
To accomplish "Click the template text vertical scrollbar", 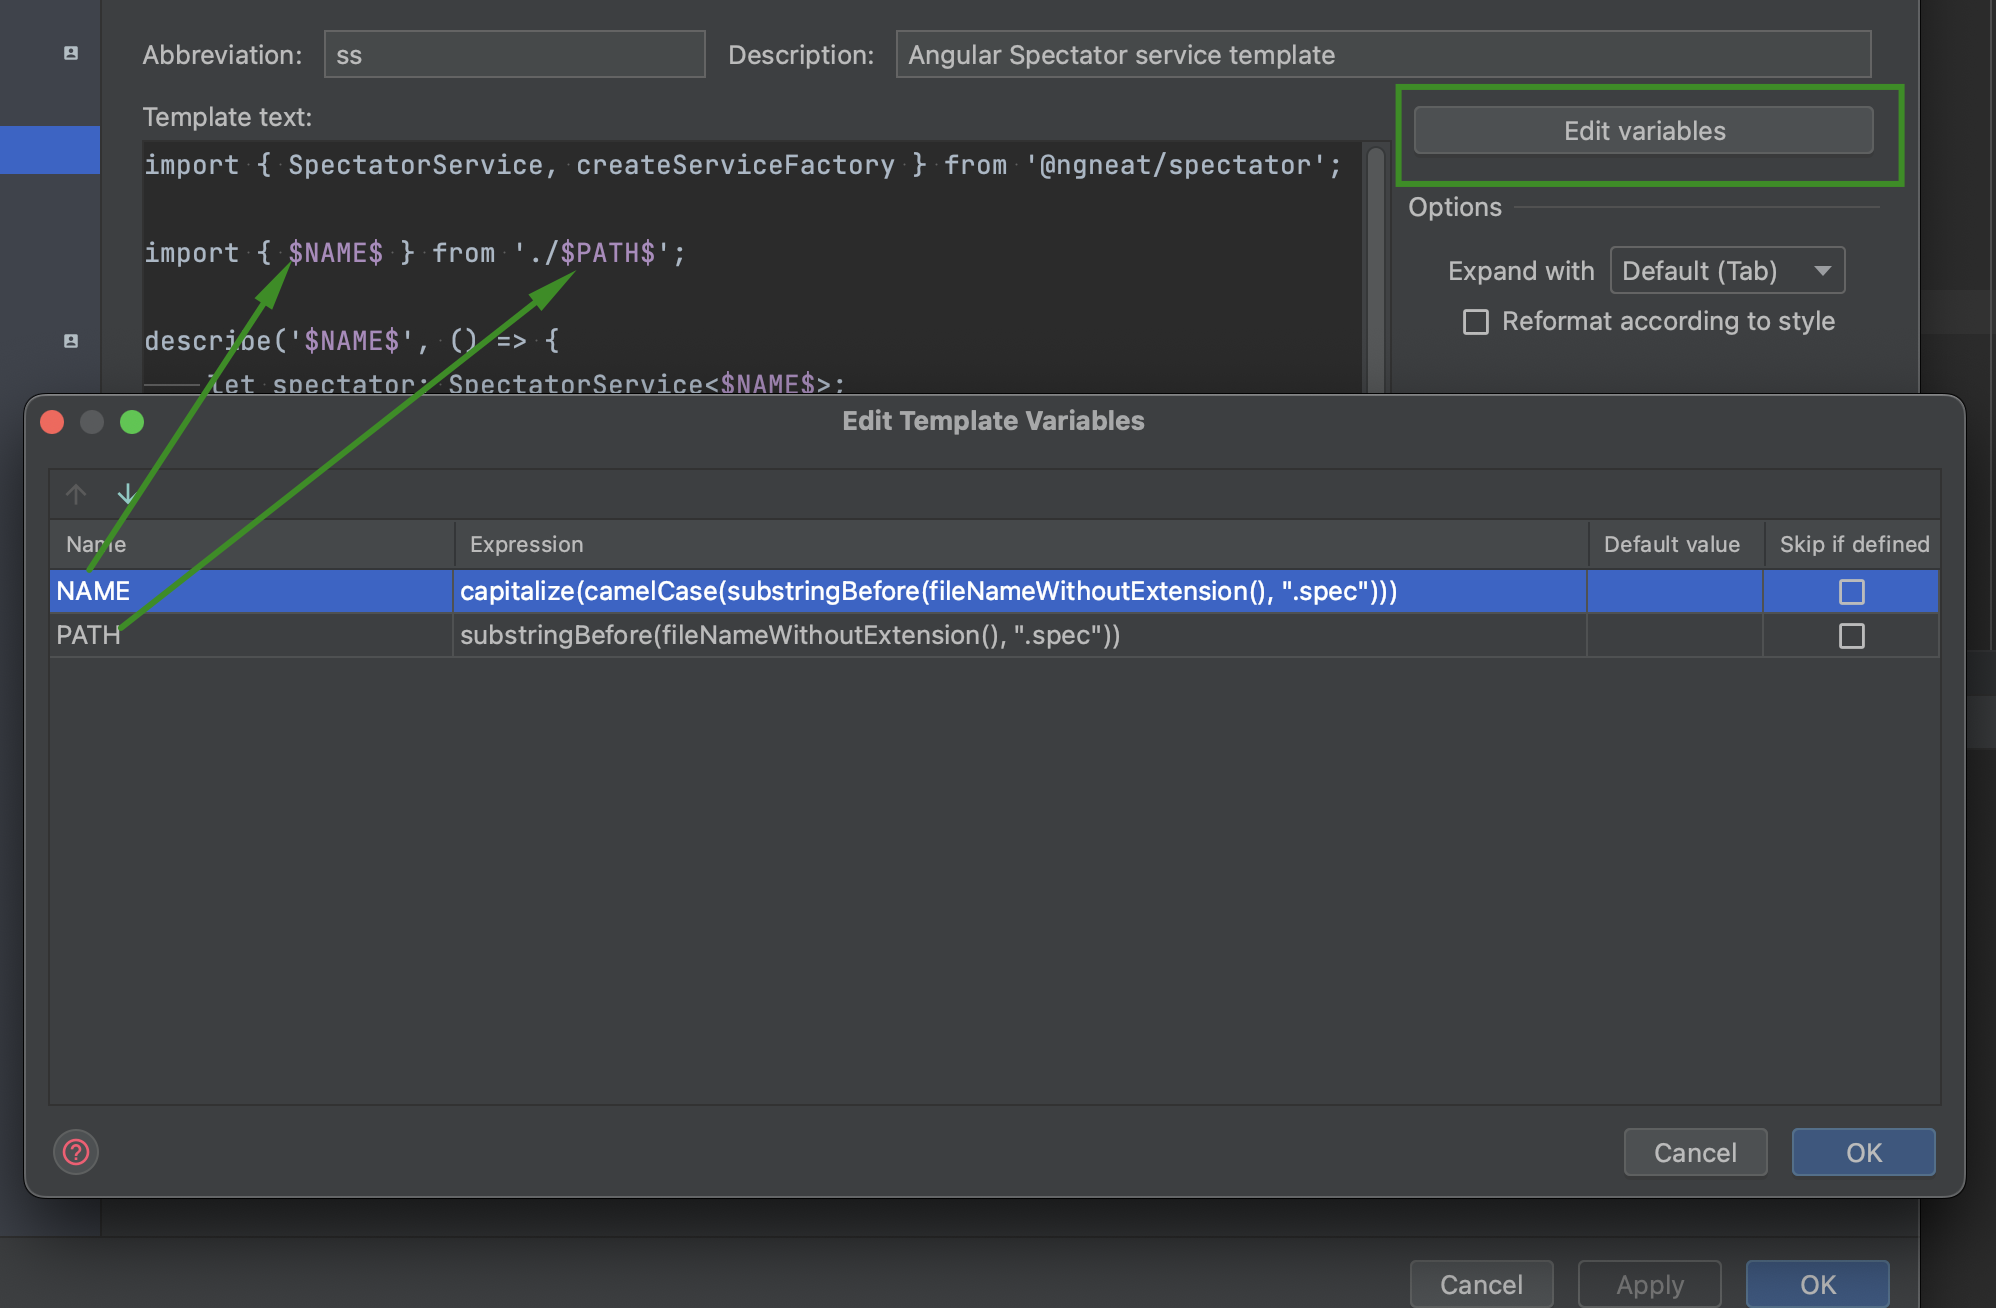I will pos(1376,270).
